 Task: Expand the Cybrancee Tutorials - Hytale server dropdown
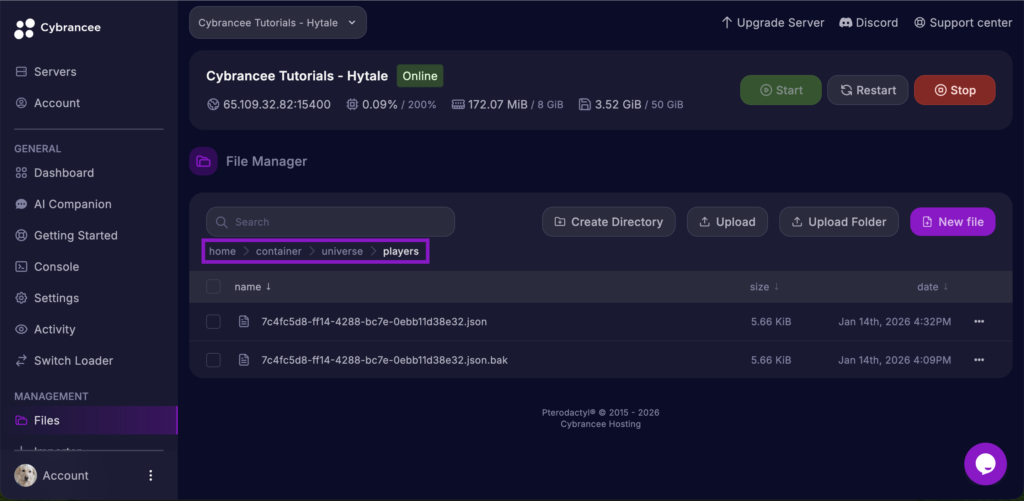tap(278, 23)
